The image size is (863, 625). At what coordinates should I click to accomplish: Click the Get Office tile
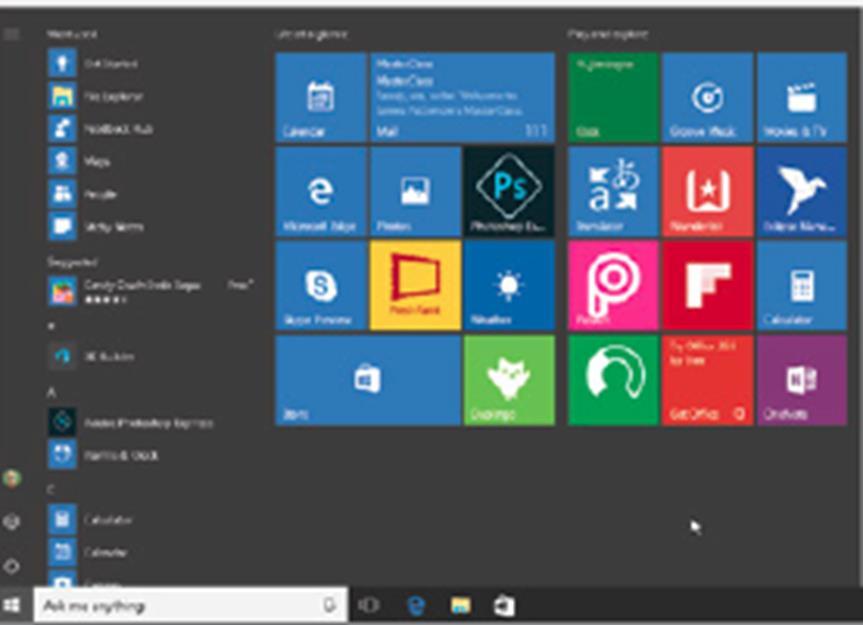(x=708, y=380)
